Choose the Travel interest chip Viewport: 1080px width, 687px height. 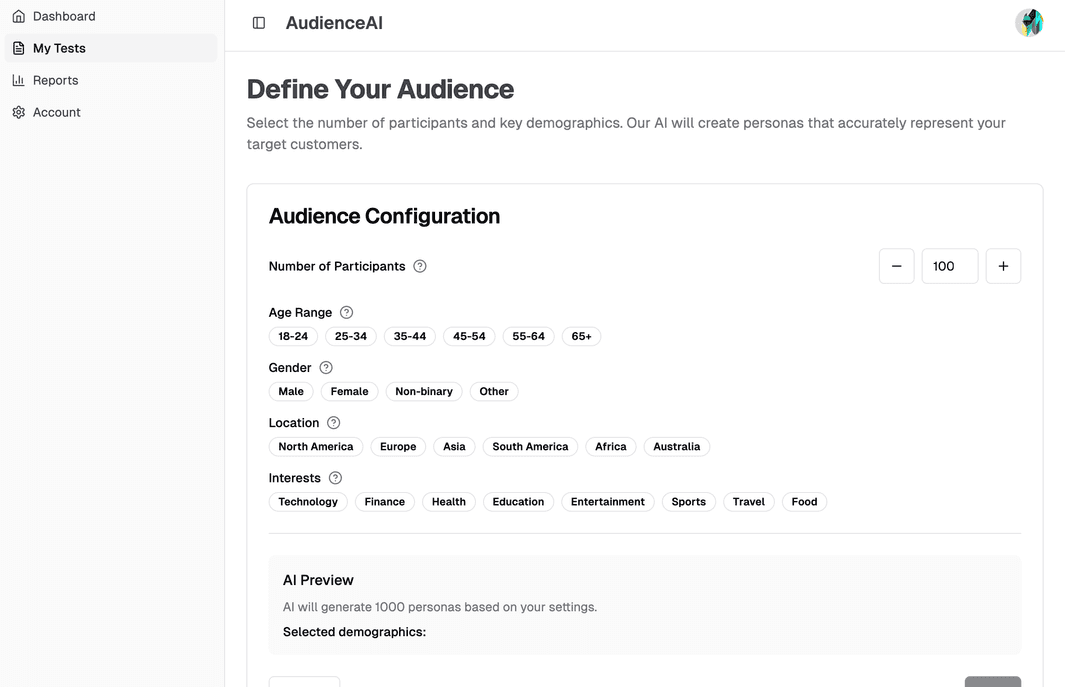point(749,502)
